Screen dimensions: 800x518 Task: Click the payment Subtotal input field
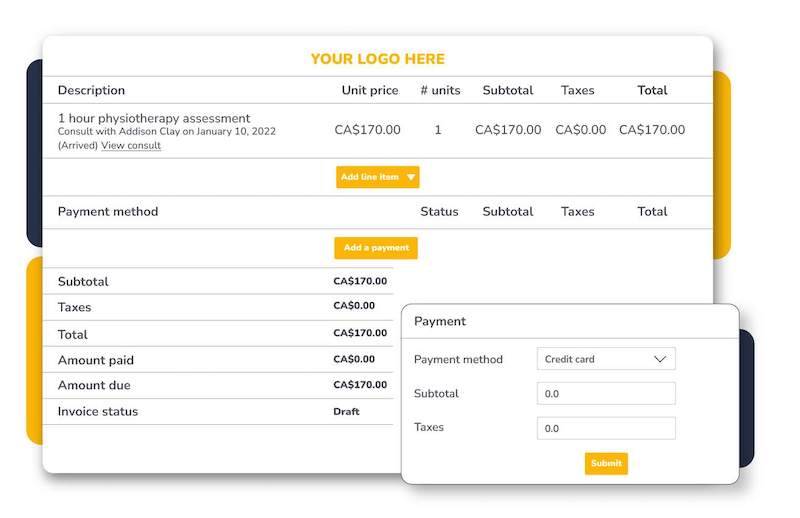(605, 394)
